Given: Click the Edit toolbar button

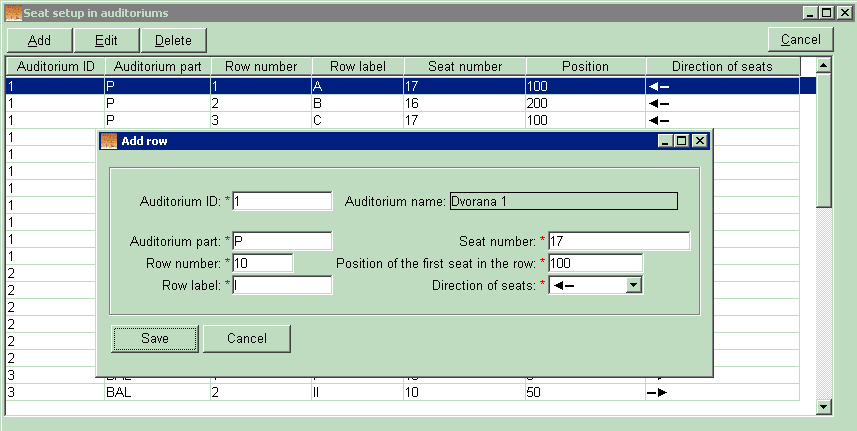Looking at the screenshot, I should tap(106, 40).
